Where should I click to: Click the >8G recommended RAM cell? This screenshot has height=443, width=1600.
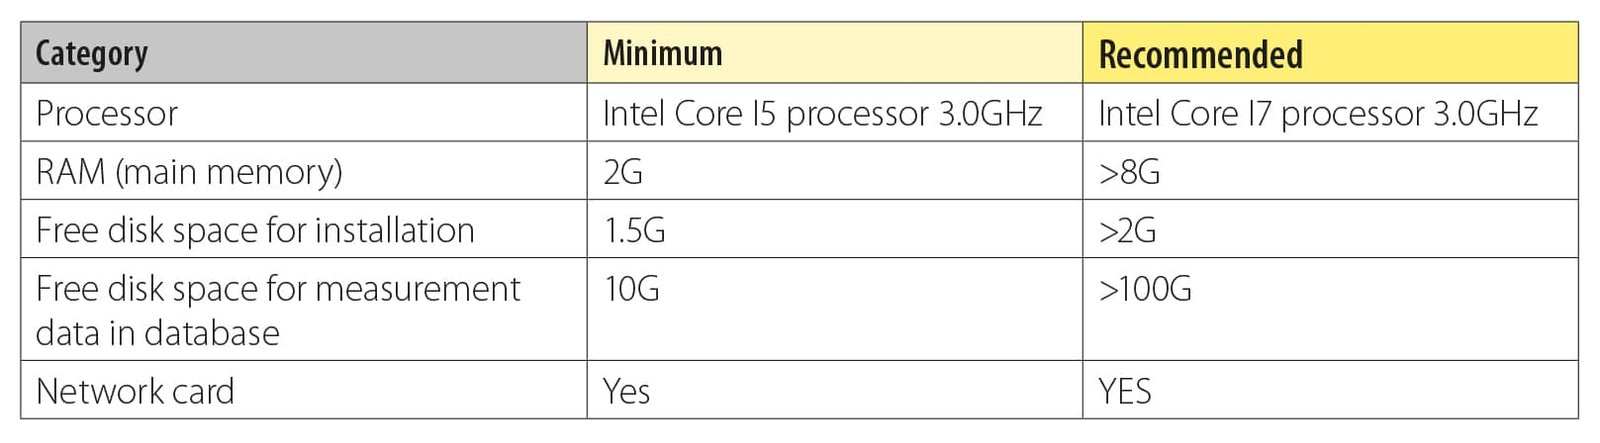coord(1129,172)
